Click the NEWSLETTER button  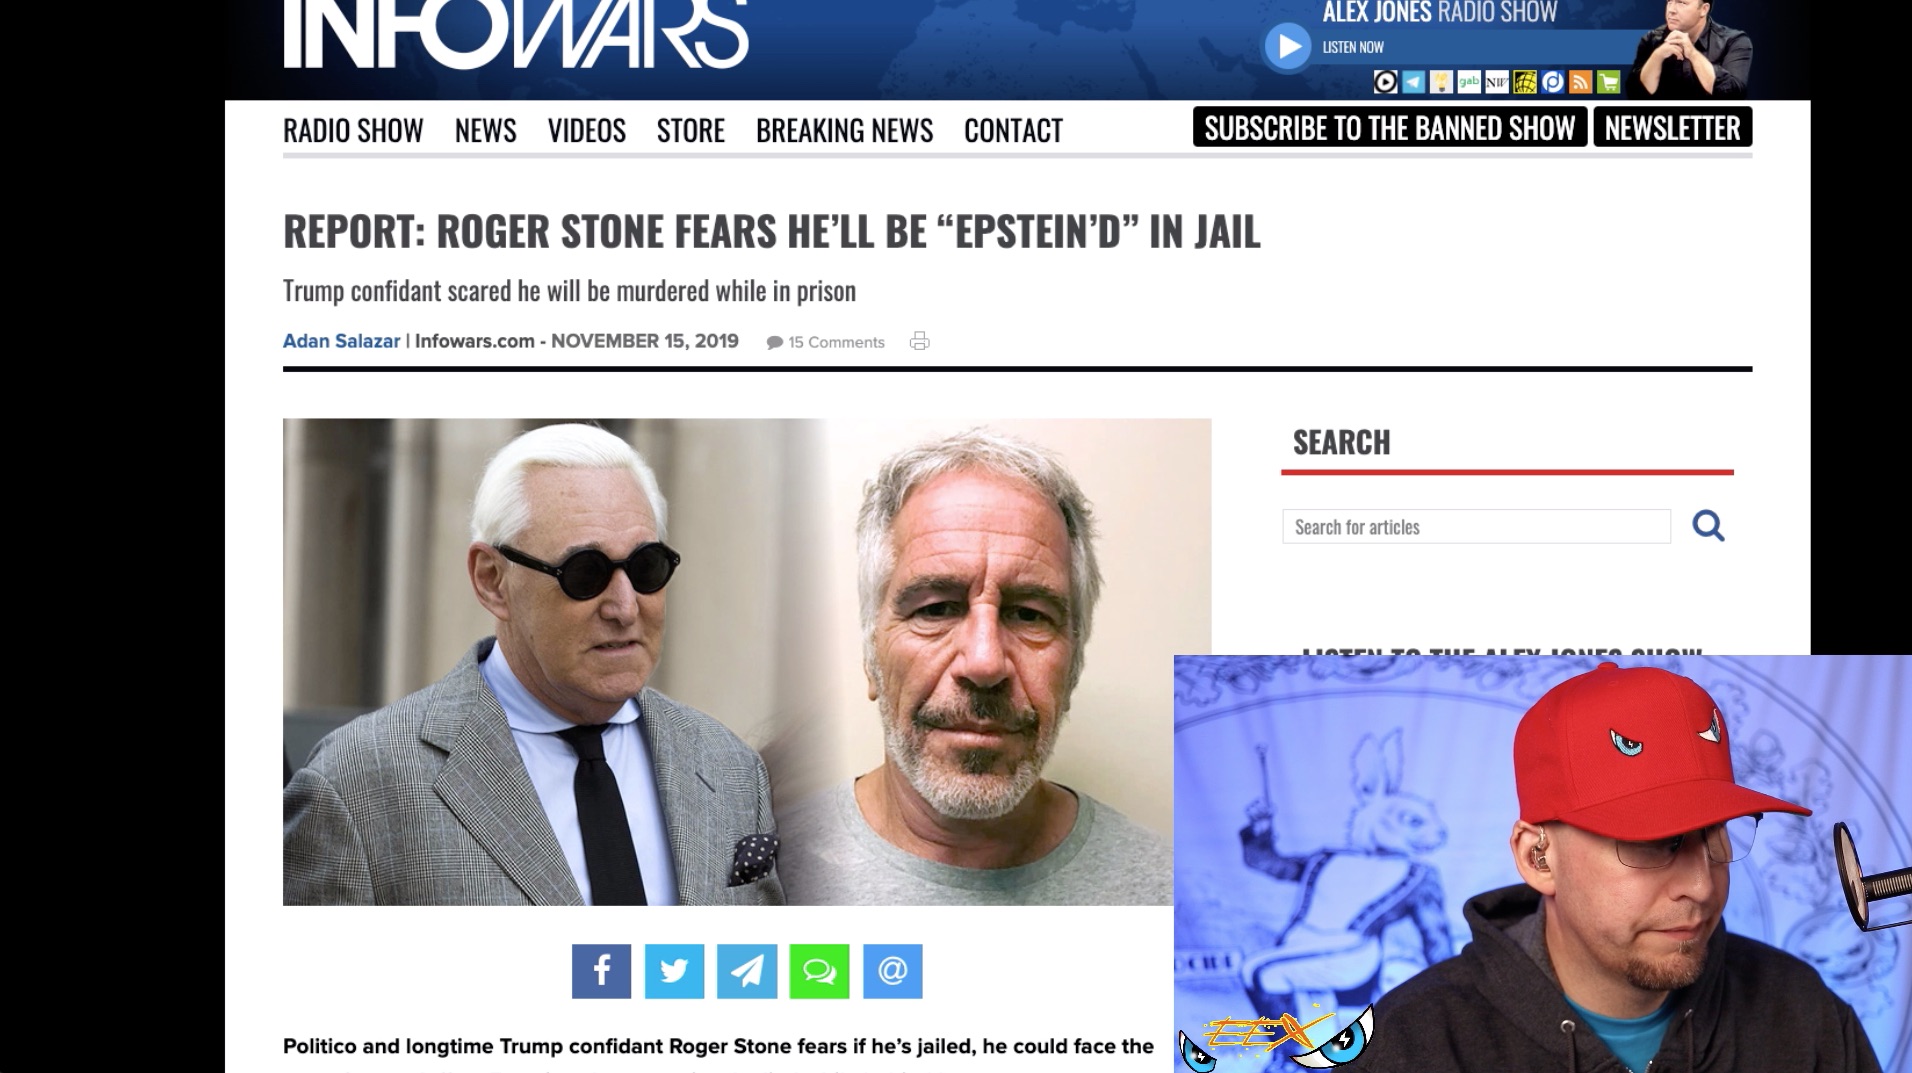click(x=1673, y=127)
